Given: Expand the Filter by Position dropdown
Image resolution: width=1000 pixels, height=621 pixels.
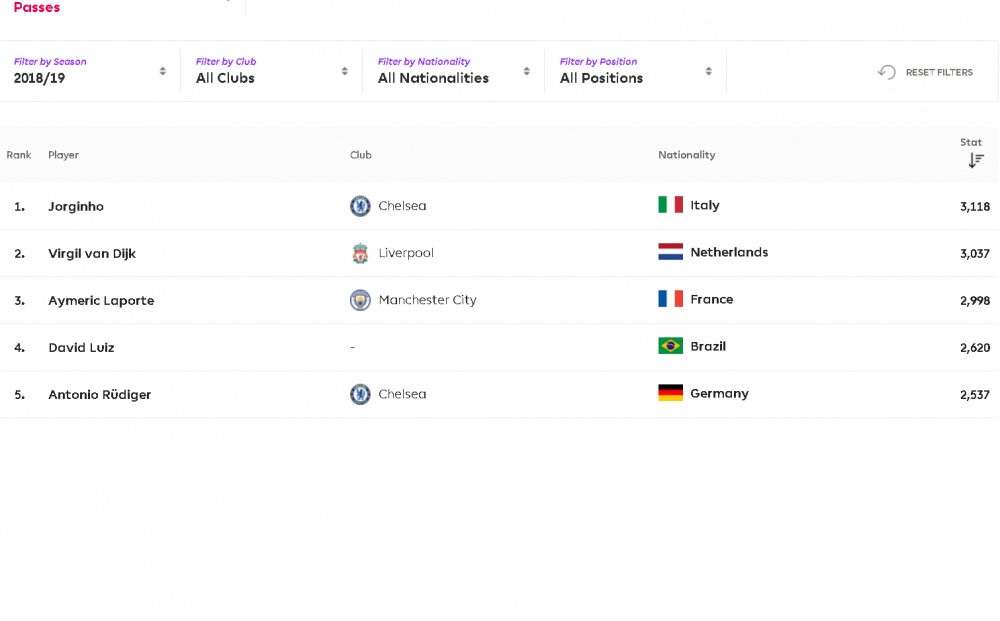Looking at the screenshot, I should [635, 71].
